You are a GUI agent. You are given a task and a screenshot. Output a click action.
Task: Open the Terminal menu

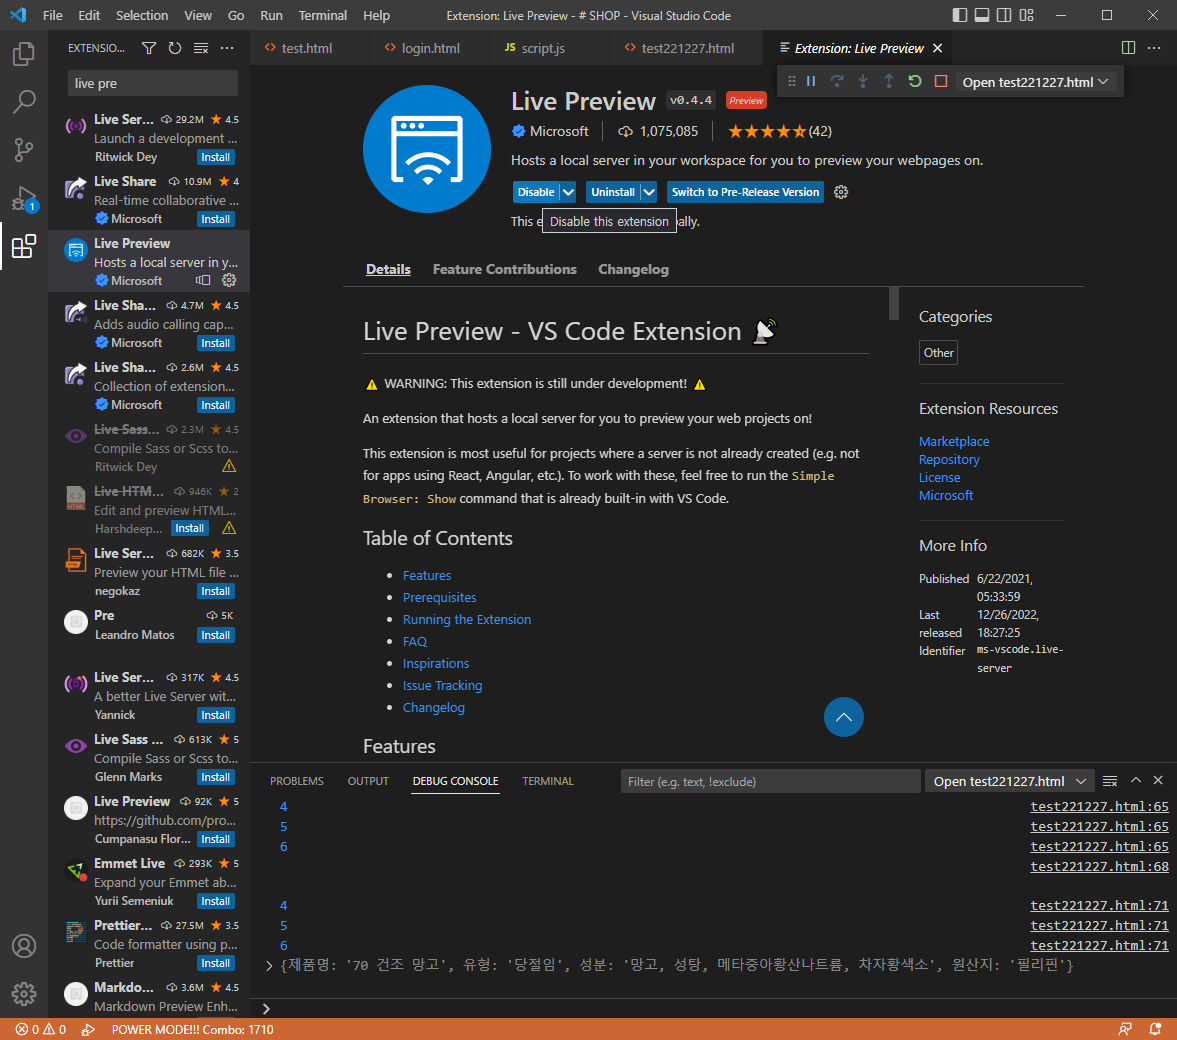pos(323,15)
